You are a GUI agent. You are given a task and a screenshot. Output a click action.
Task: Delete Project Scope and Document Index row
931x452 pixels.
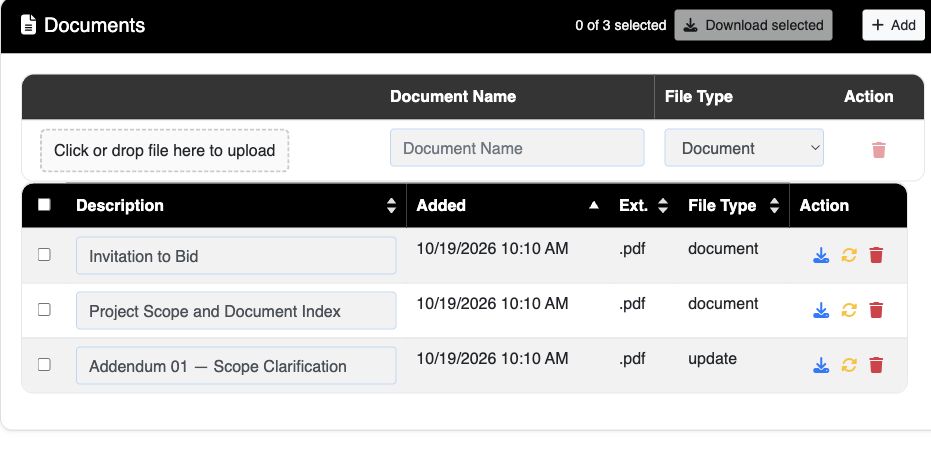[876, 310]
